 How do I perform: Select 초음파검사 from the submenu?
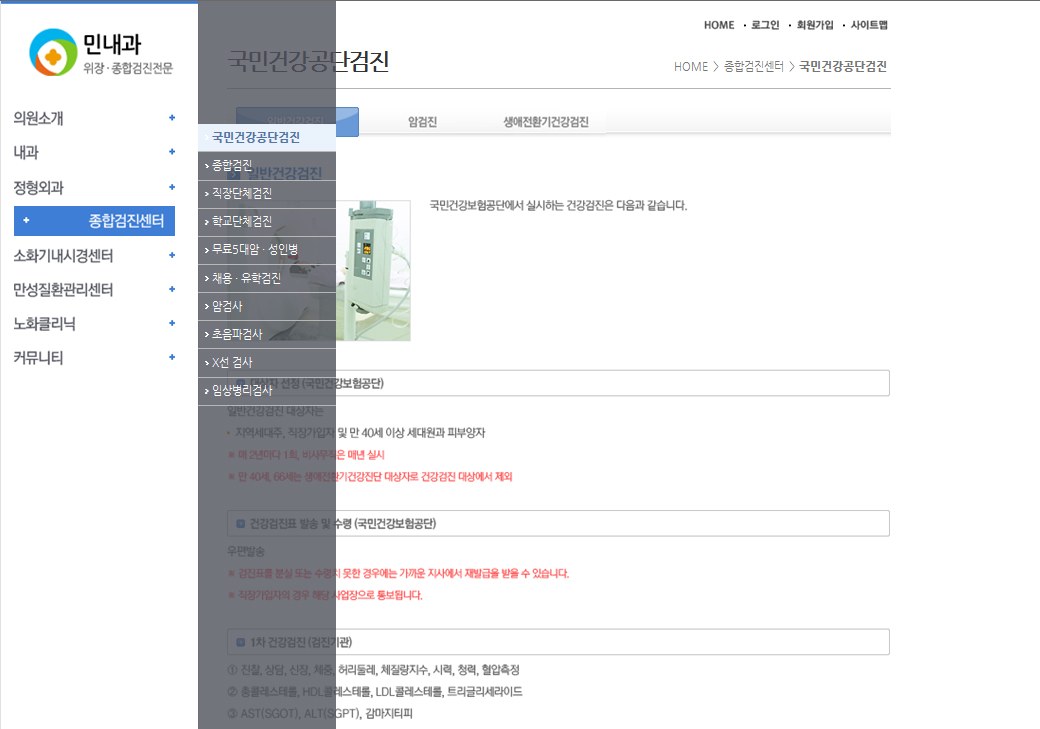[237, 334]
